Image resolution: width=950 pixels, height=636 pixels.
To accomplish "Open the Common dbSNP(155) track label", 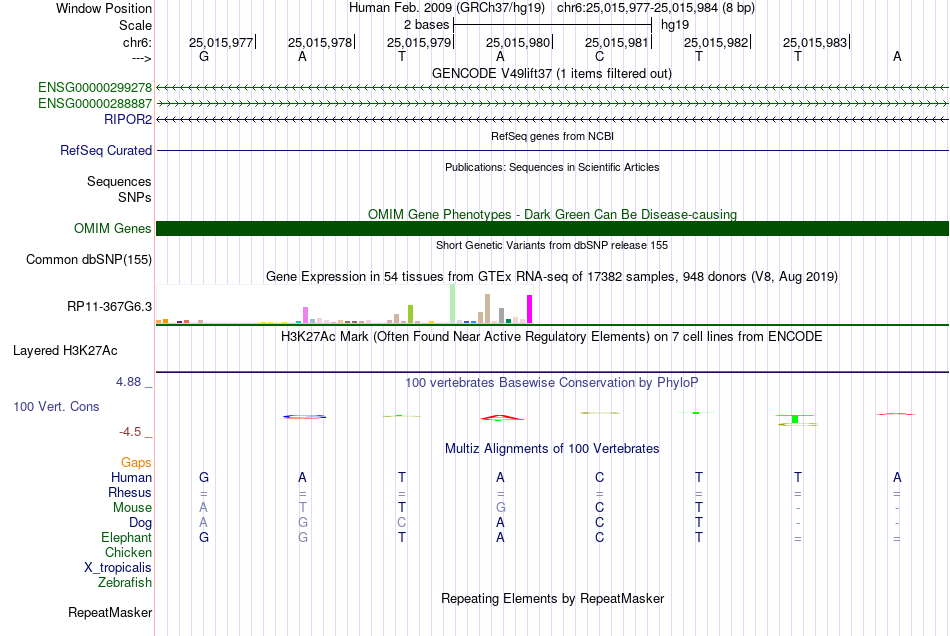I will click(89, 259).
